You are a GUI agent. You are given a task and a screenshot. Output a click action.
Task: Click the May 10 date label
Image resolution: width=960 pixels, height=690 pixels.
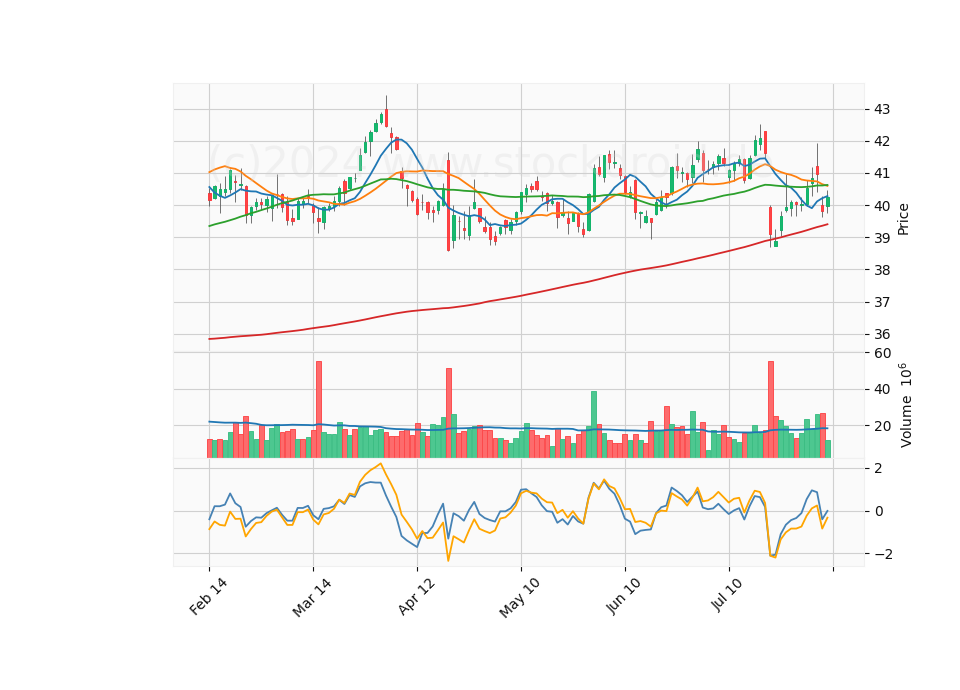520,598
